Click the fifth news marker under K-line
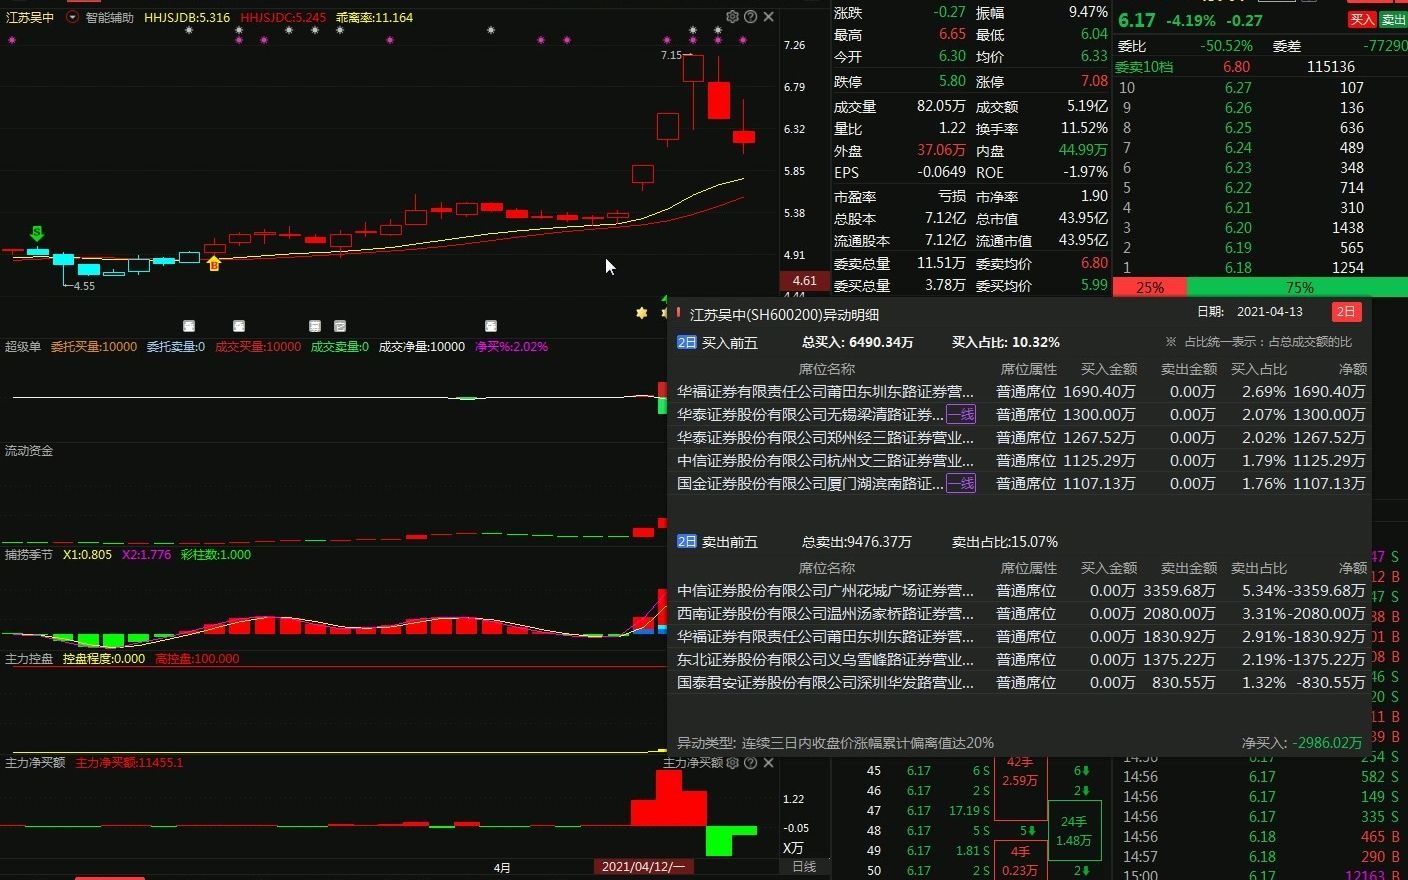Image resolution: width=1408 pixels, height=880 pixels. coord(491,326)
